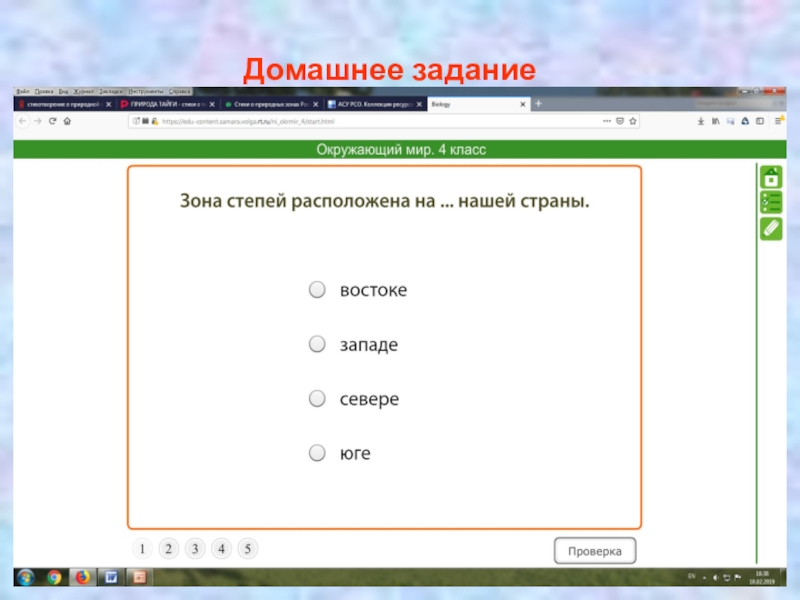
Task: Switch to the Biology tab
Action: [478, 104]
